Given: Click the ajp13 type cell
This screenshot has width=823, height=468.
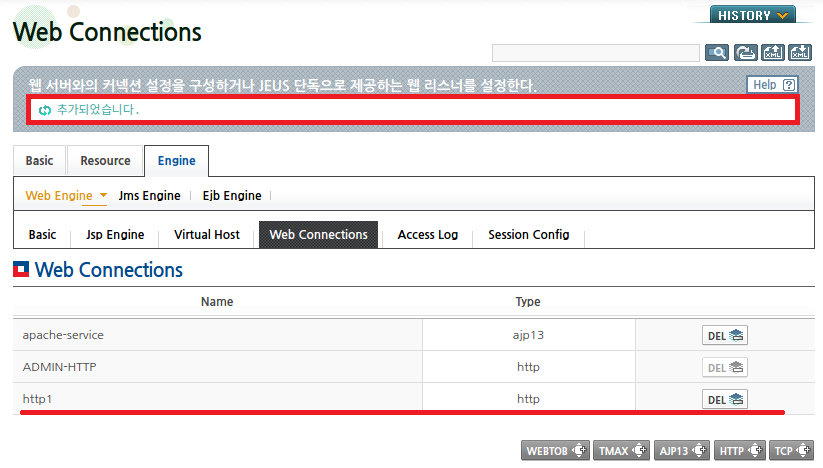Looking at the screenshot, I should [528, 335].
